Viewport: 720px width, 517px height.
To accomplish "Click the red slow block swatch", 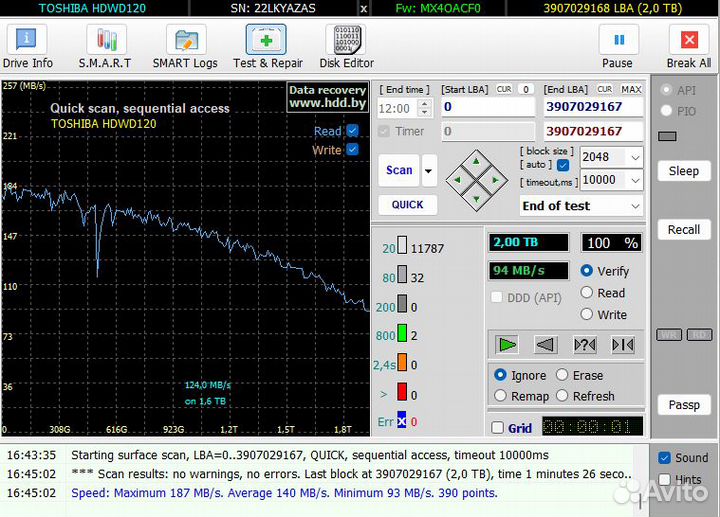I will click(402, 392).
